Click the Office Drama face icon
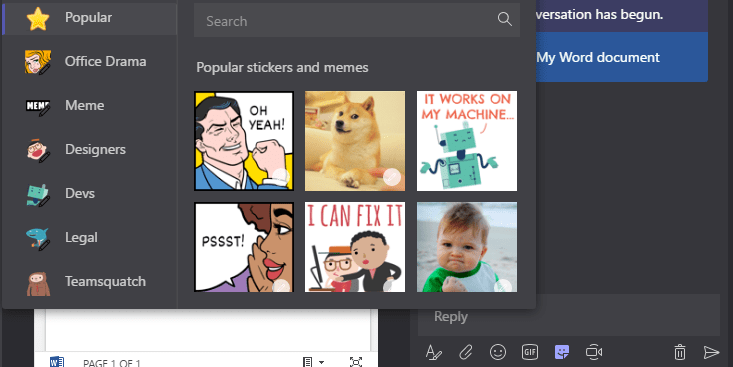This screenshot has width=733, height=367. [x=38, y=62]
